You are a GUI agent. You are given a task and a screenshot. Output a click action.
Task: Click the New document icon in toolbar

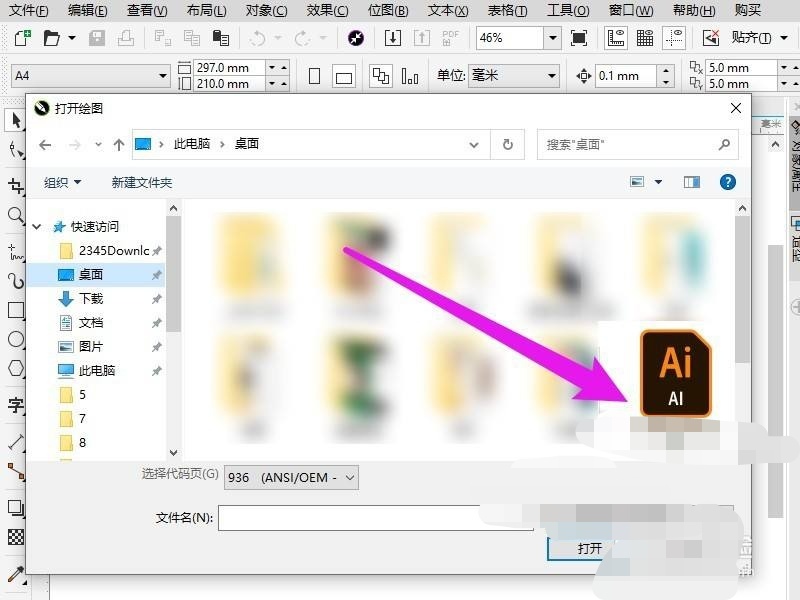[22, 38]
